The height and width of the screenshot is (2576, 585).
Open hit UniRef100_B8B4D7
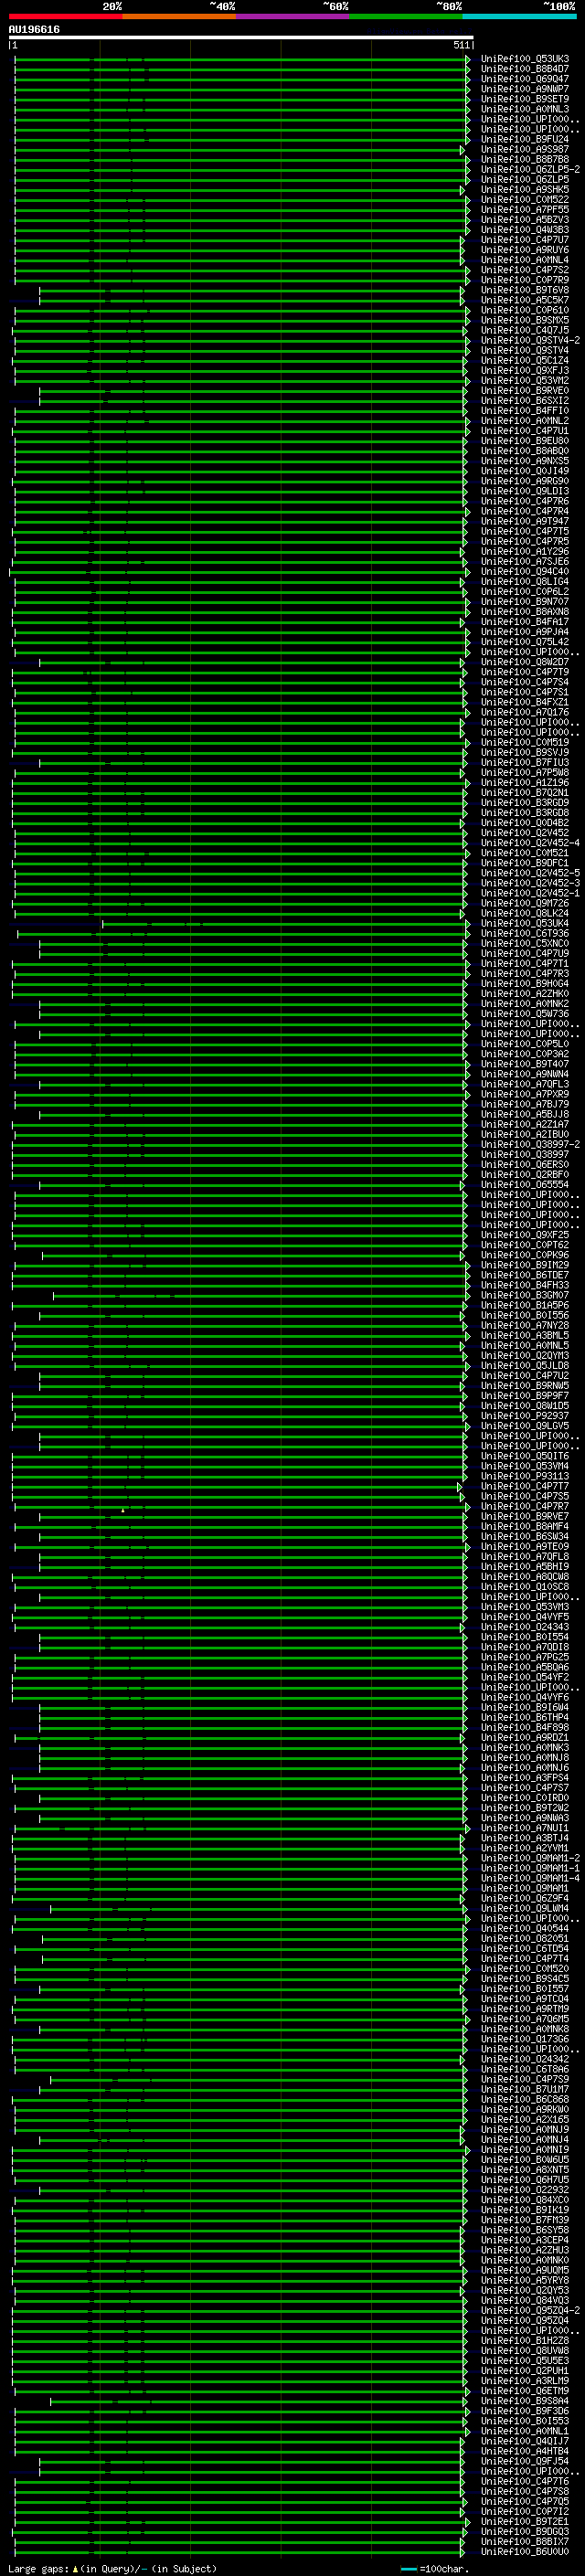[x=525, y=69]
